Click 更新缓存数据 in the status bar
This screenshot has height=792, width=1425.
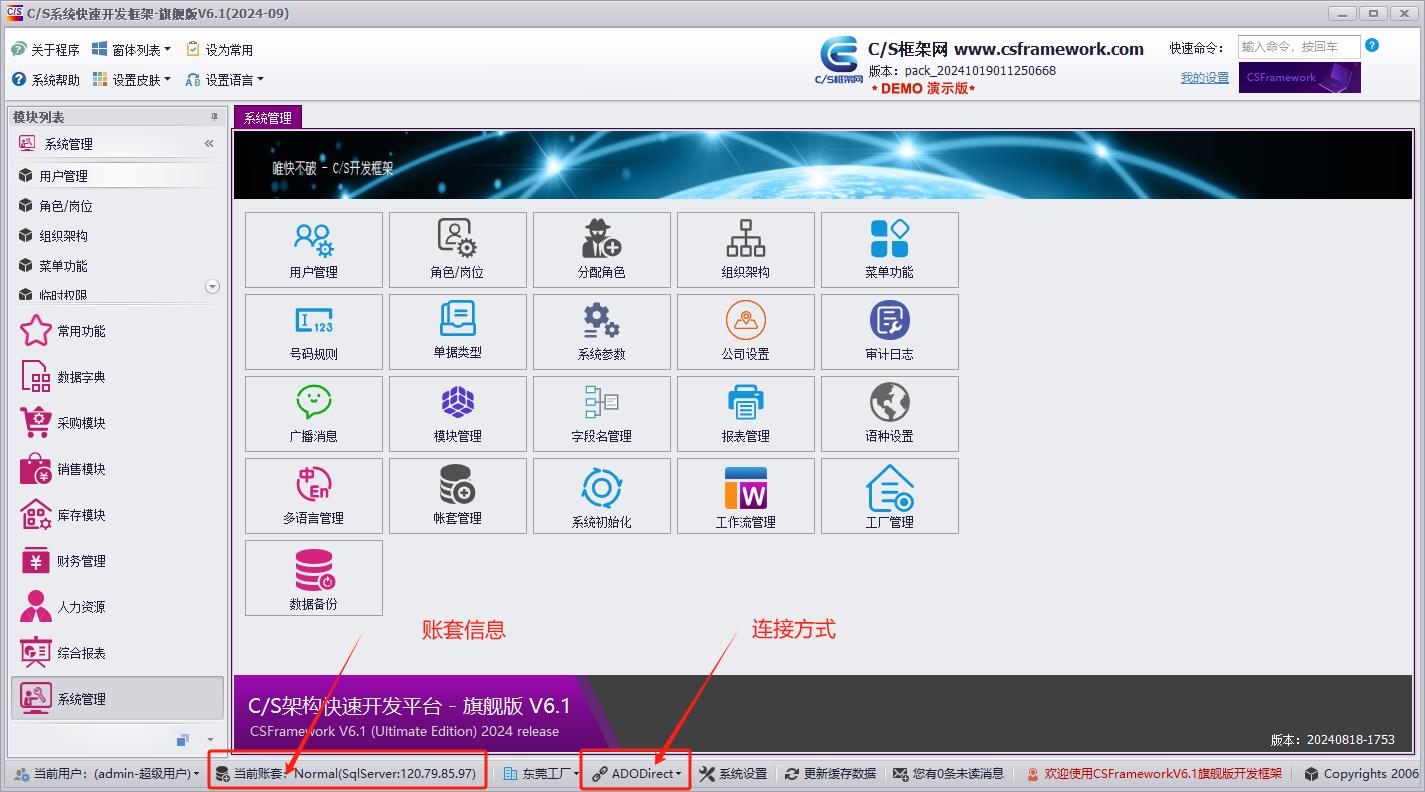tap(830, 774)
